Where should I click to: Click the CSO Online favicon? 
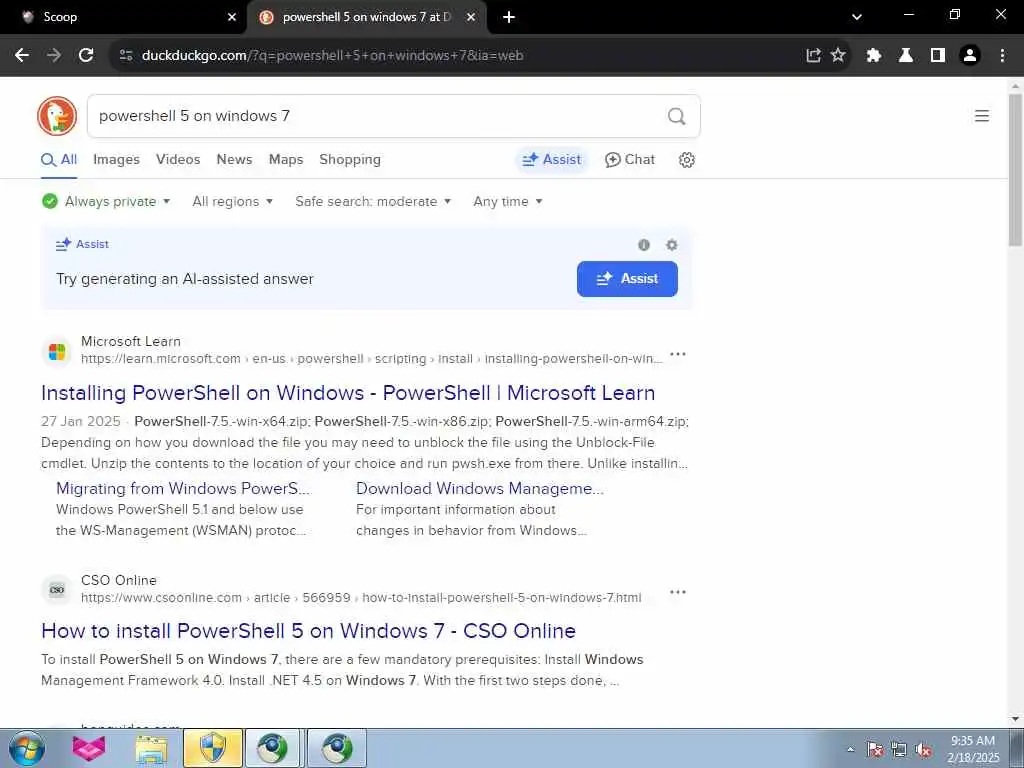(x=57, y=590)
